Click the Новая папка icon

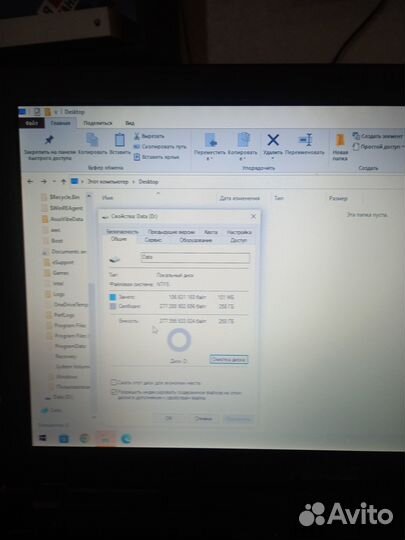(340, 141)
